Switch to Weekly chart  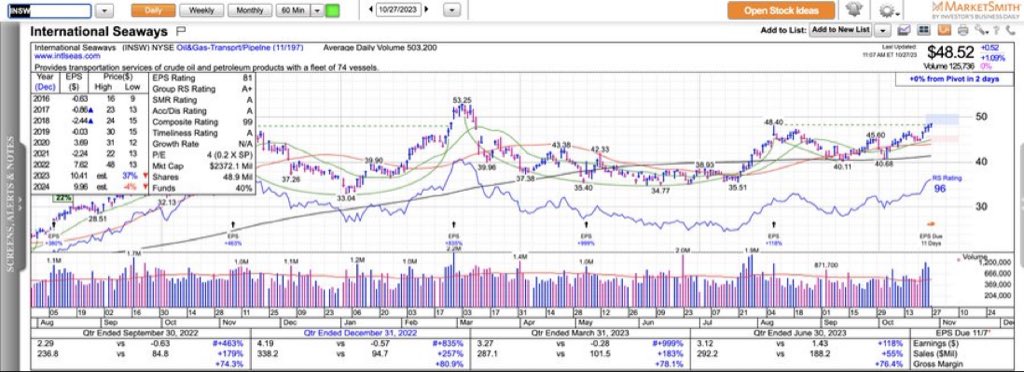(201, 10)
